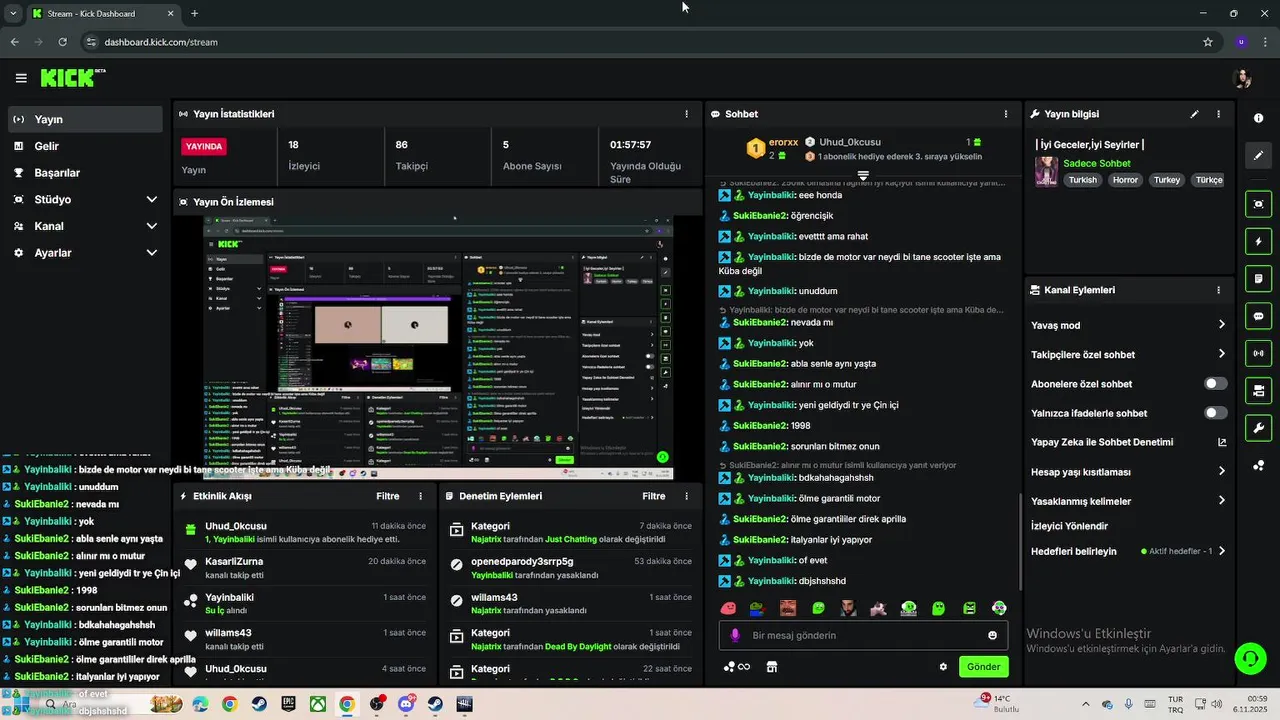
Task: Open Hedefleri belirleyin arrow
Action: 1221,551
